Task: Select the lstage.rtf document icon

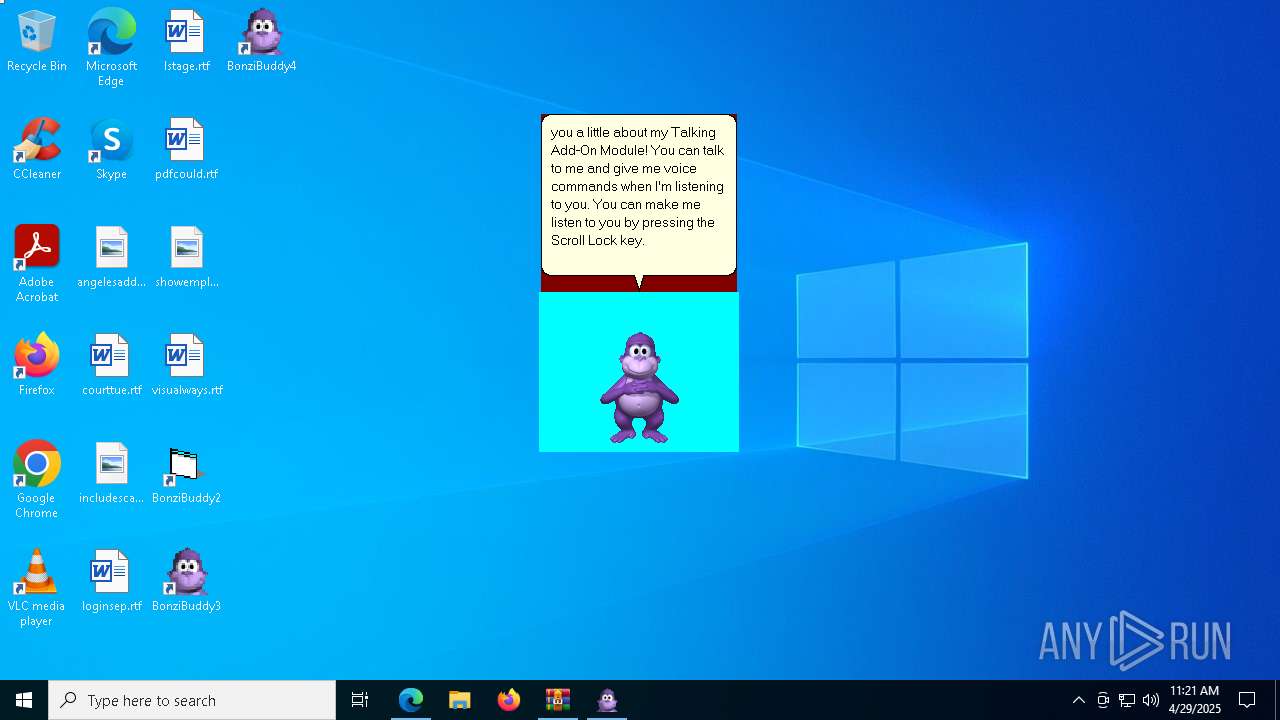Action: (x=186, y=42)
